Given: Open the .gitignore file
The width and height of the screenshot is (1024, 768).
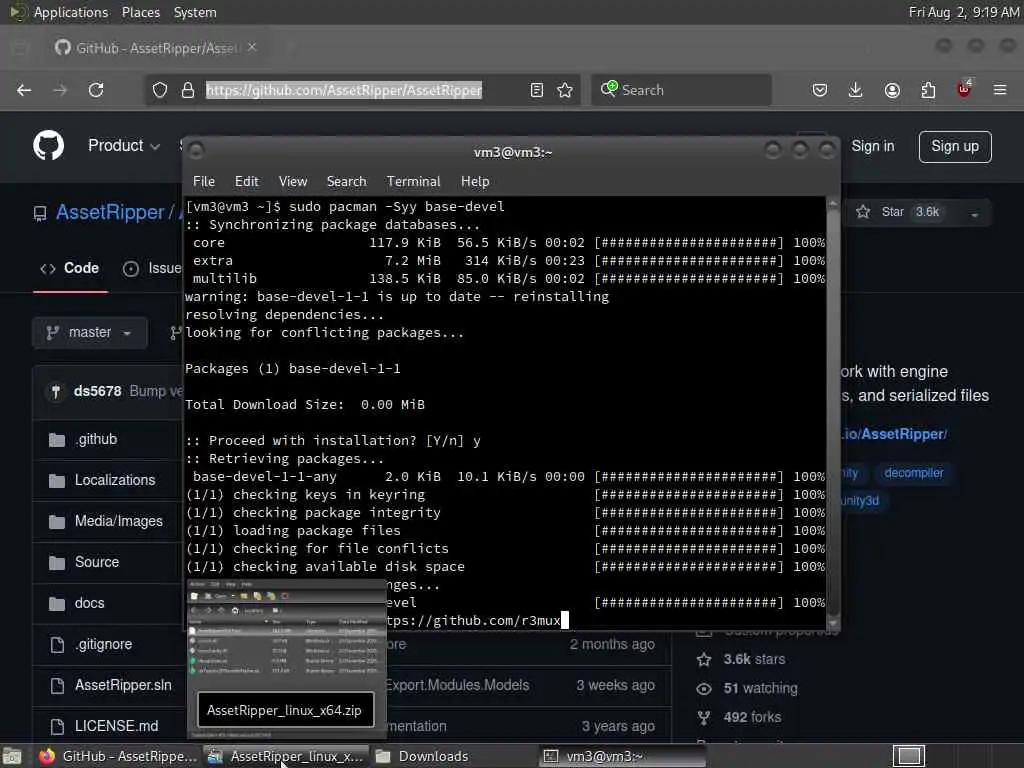Looking at the screenshot, I should tap(103, 645).
